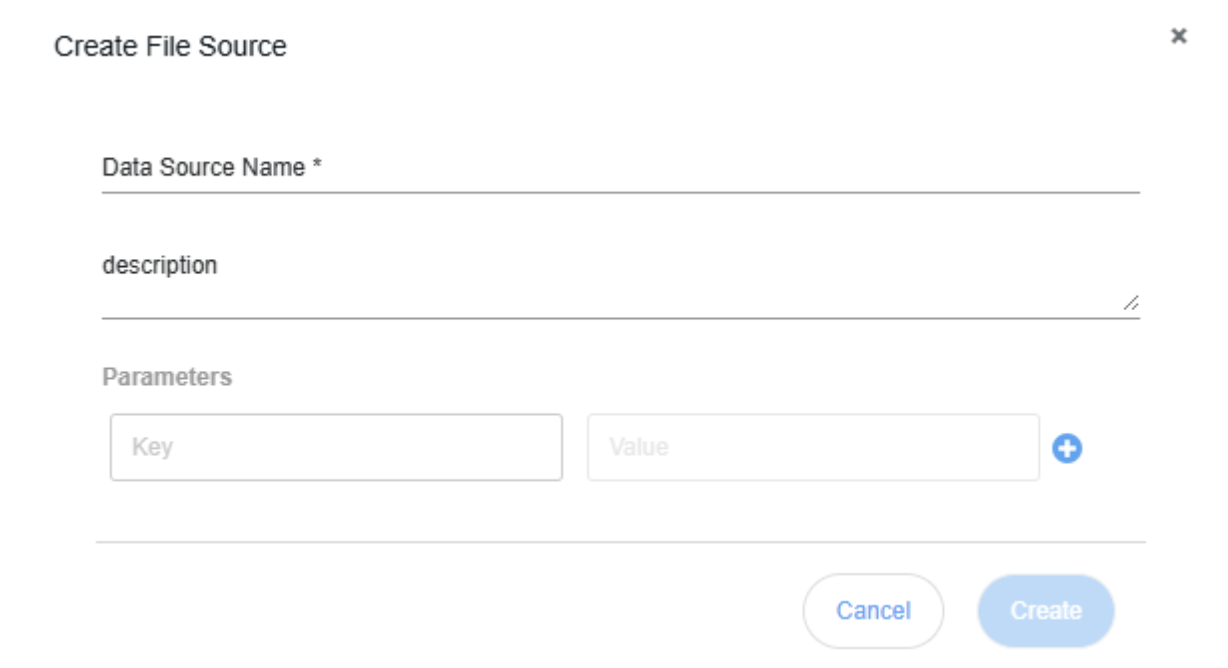Click the horizontal divider above the buttons
1228x668 pixels.
(620, 542)
